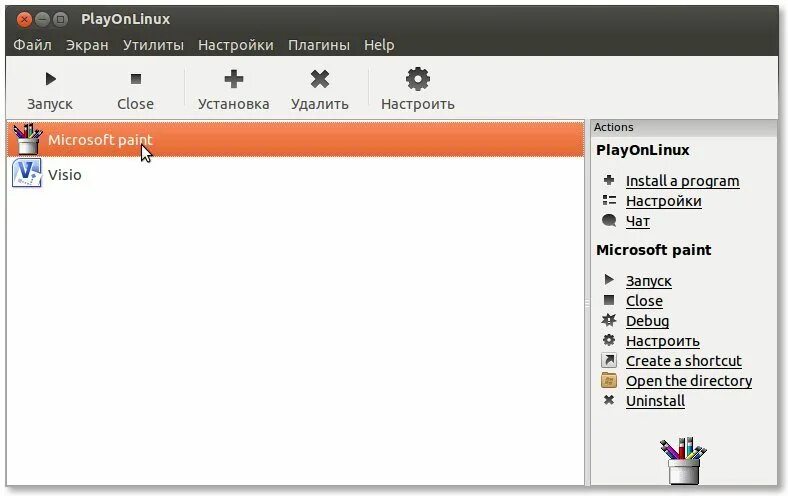788x496 pixels.
Task: Open the Help menu
Action: (379, 45)
